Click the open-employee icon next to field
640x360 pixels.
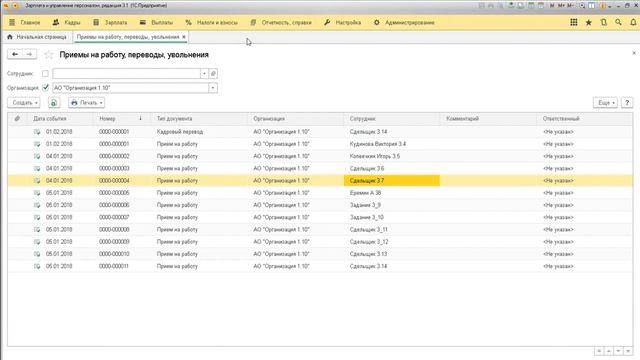[x=213, y=73]
